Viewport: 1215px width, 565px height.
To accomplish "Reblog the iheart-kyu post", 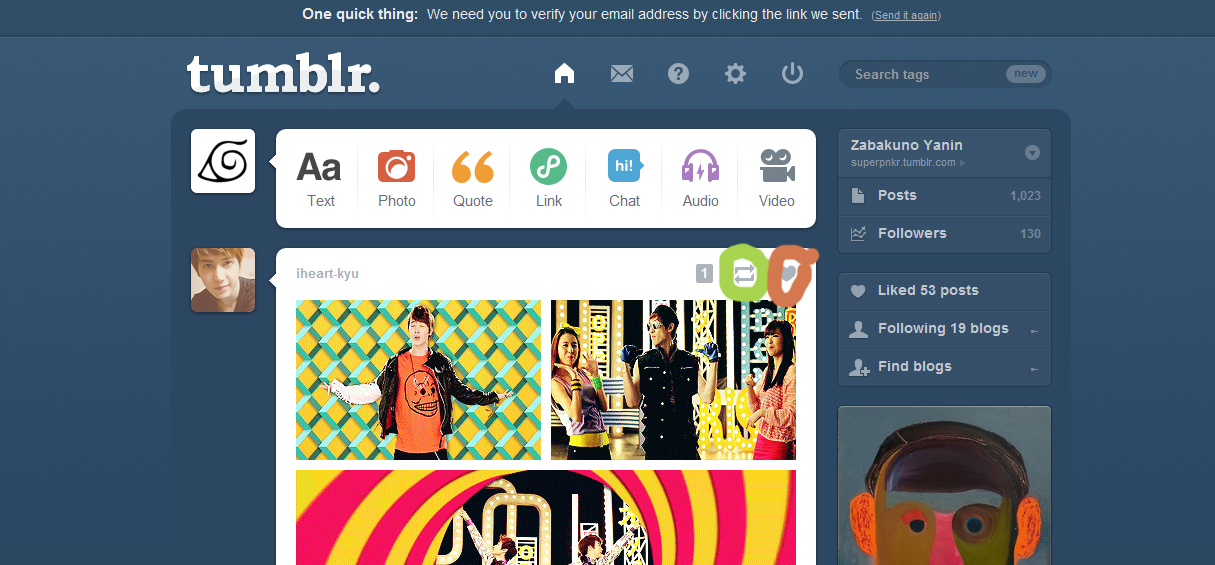I will (x=744, y=274).
